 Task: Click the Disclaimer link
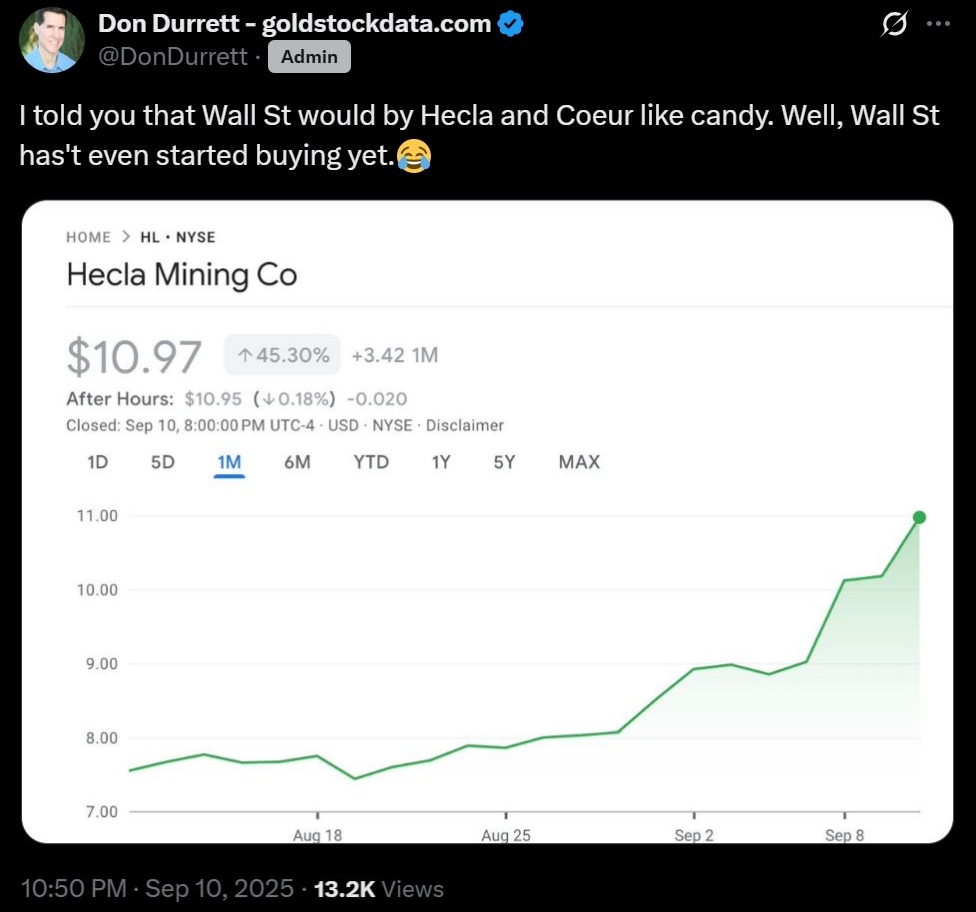(465, 425)
